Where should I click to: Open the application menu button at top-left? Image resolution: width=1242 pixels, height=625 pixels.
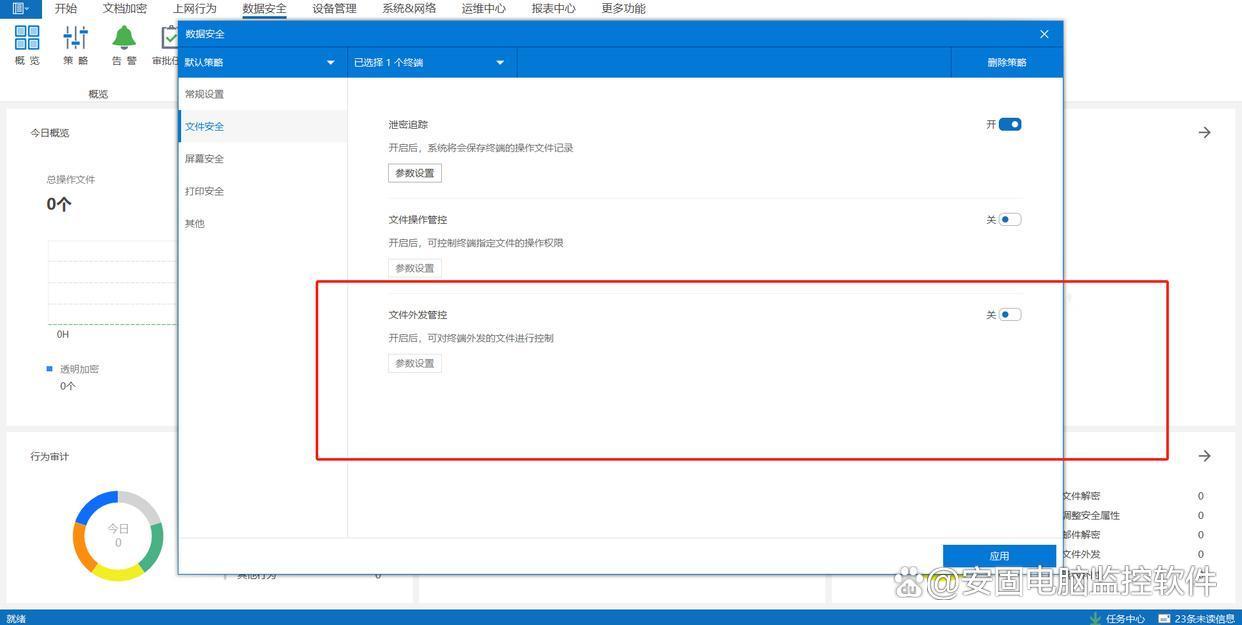click(20, 8)
